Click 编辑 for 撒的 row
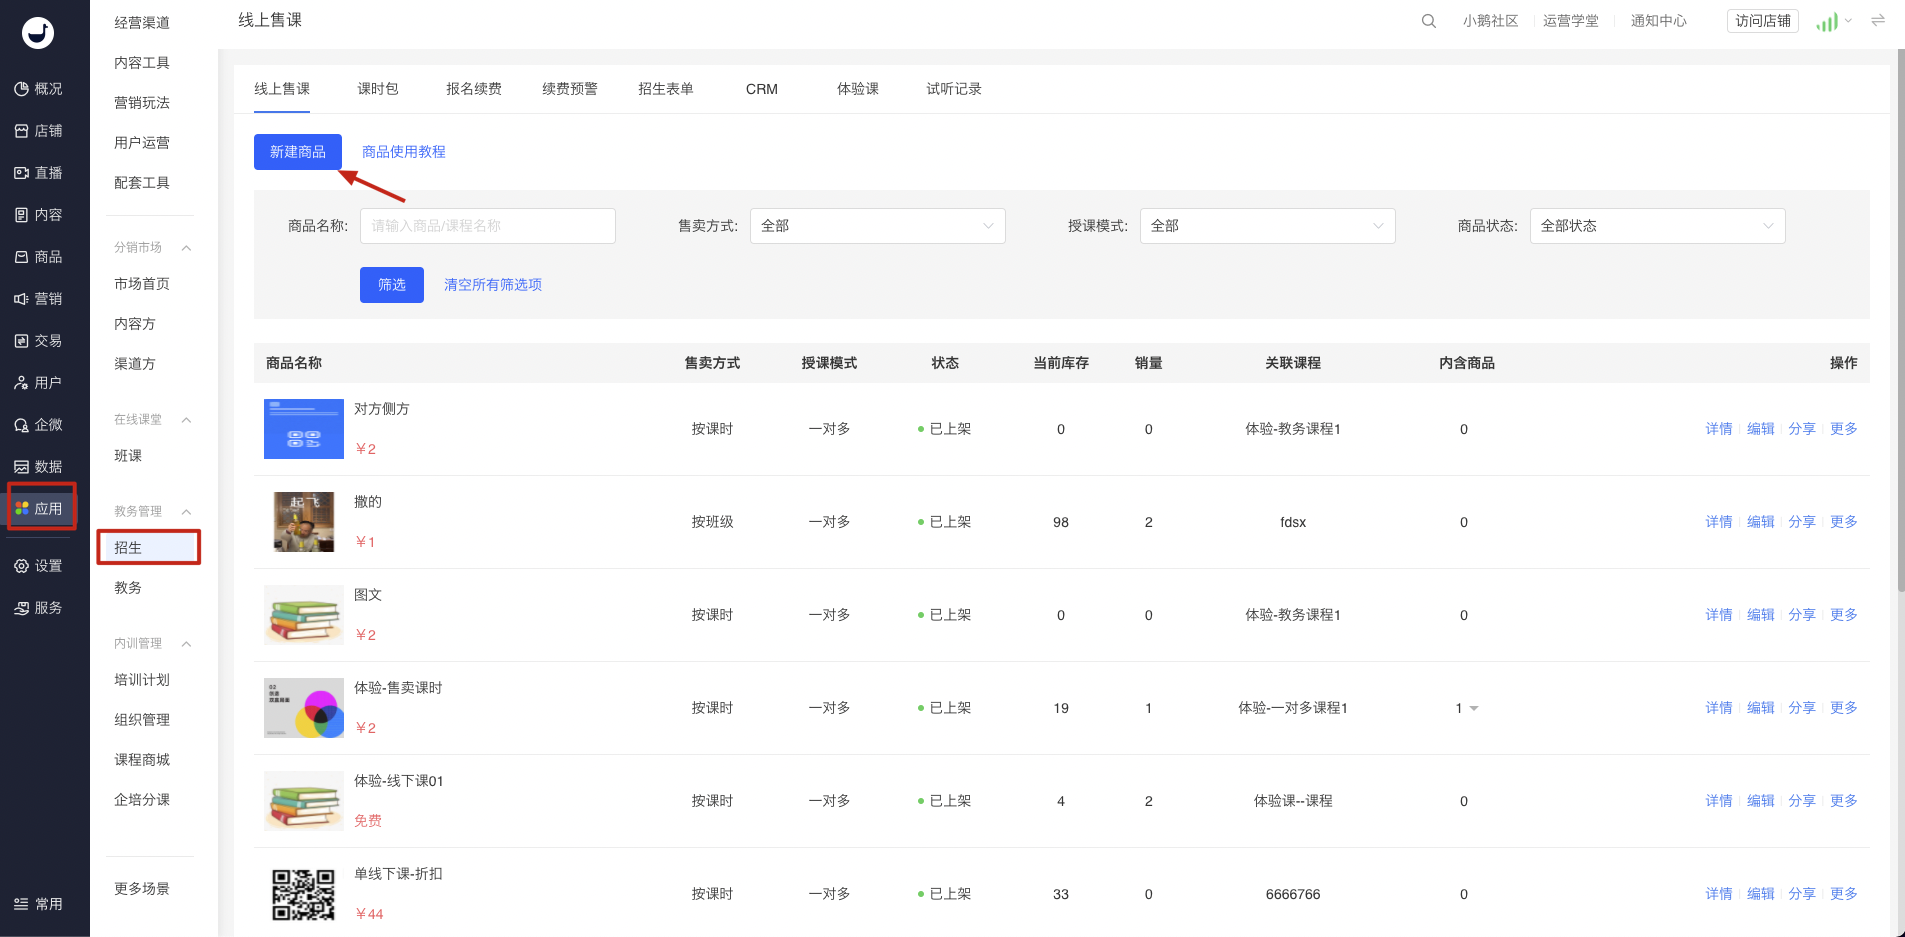Screen dimensions: 1905x937 [1761, 522]
